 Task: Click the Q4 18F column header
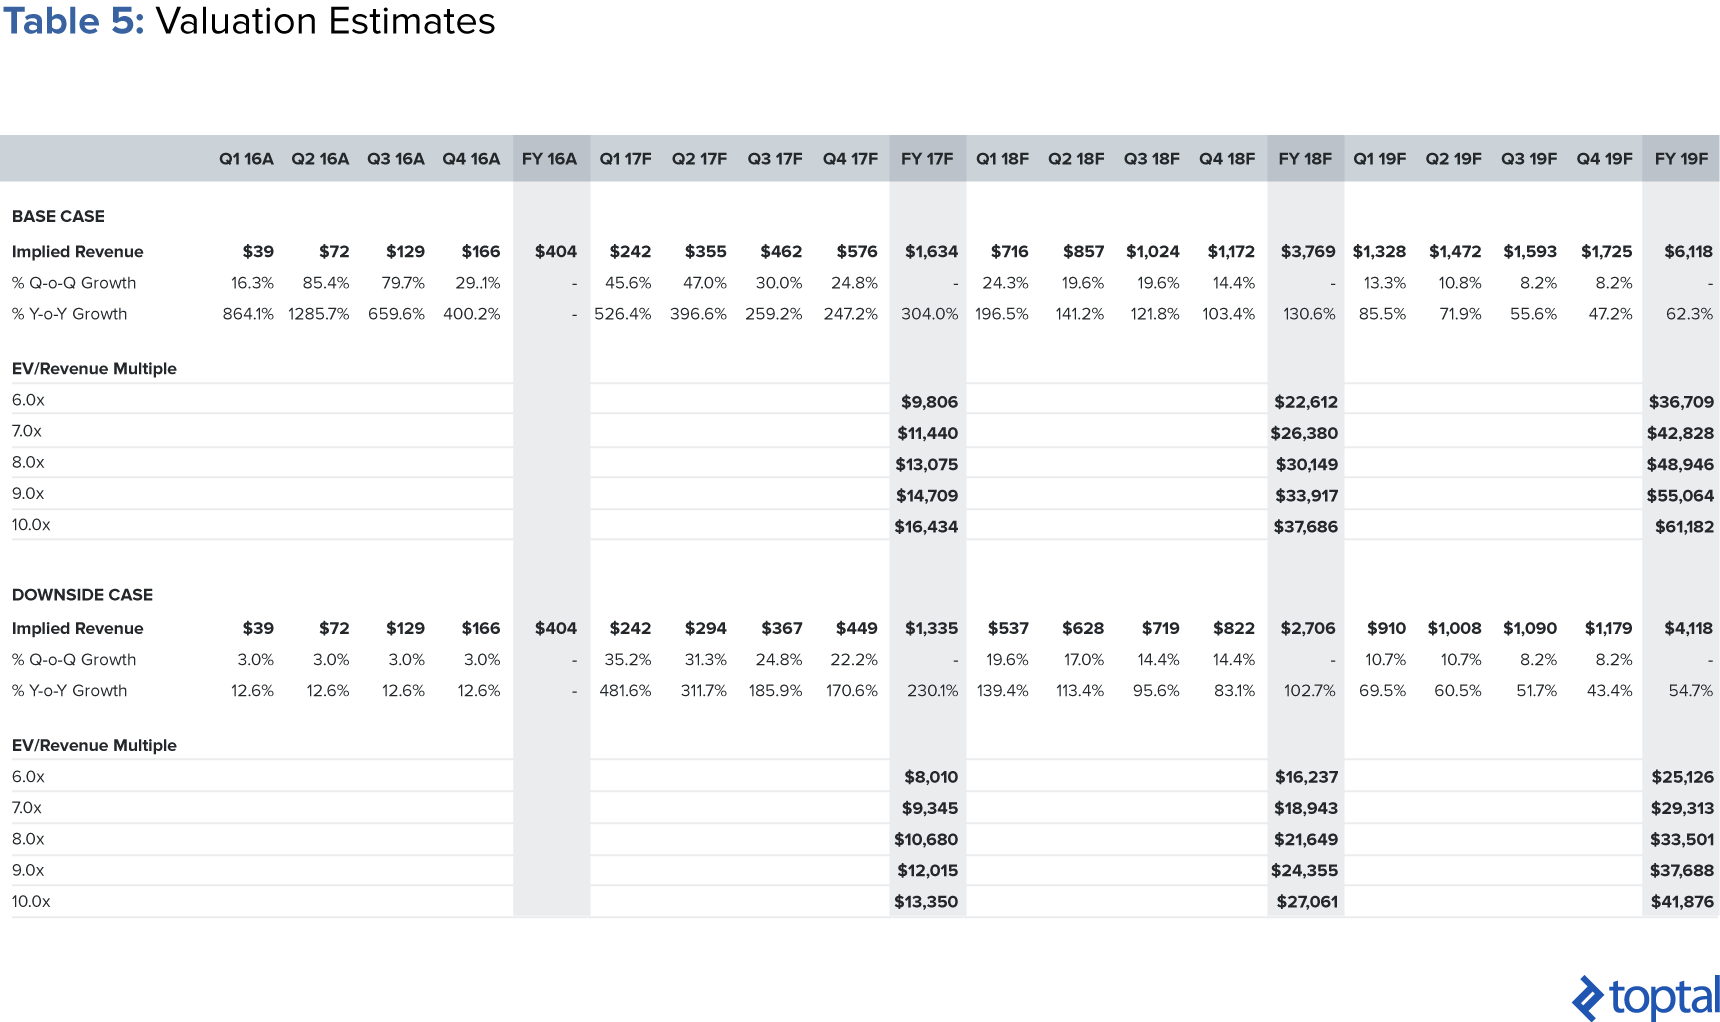(1227, 159)
